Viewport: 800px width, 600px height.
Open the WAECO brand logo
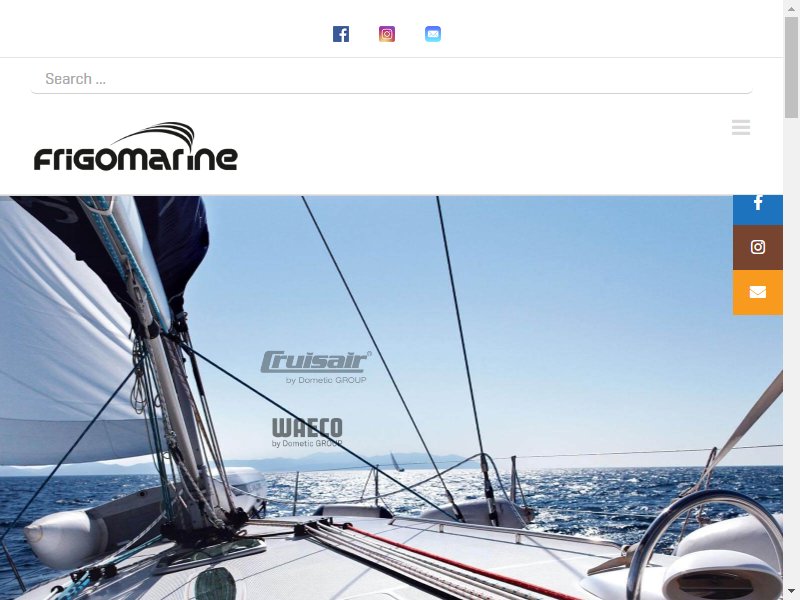(307, 433)
